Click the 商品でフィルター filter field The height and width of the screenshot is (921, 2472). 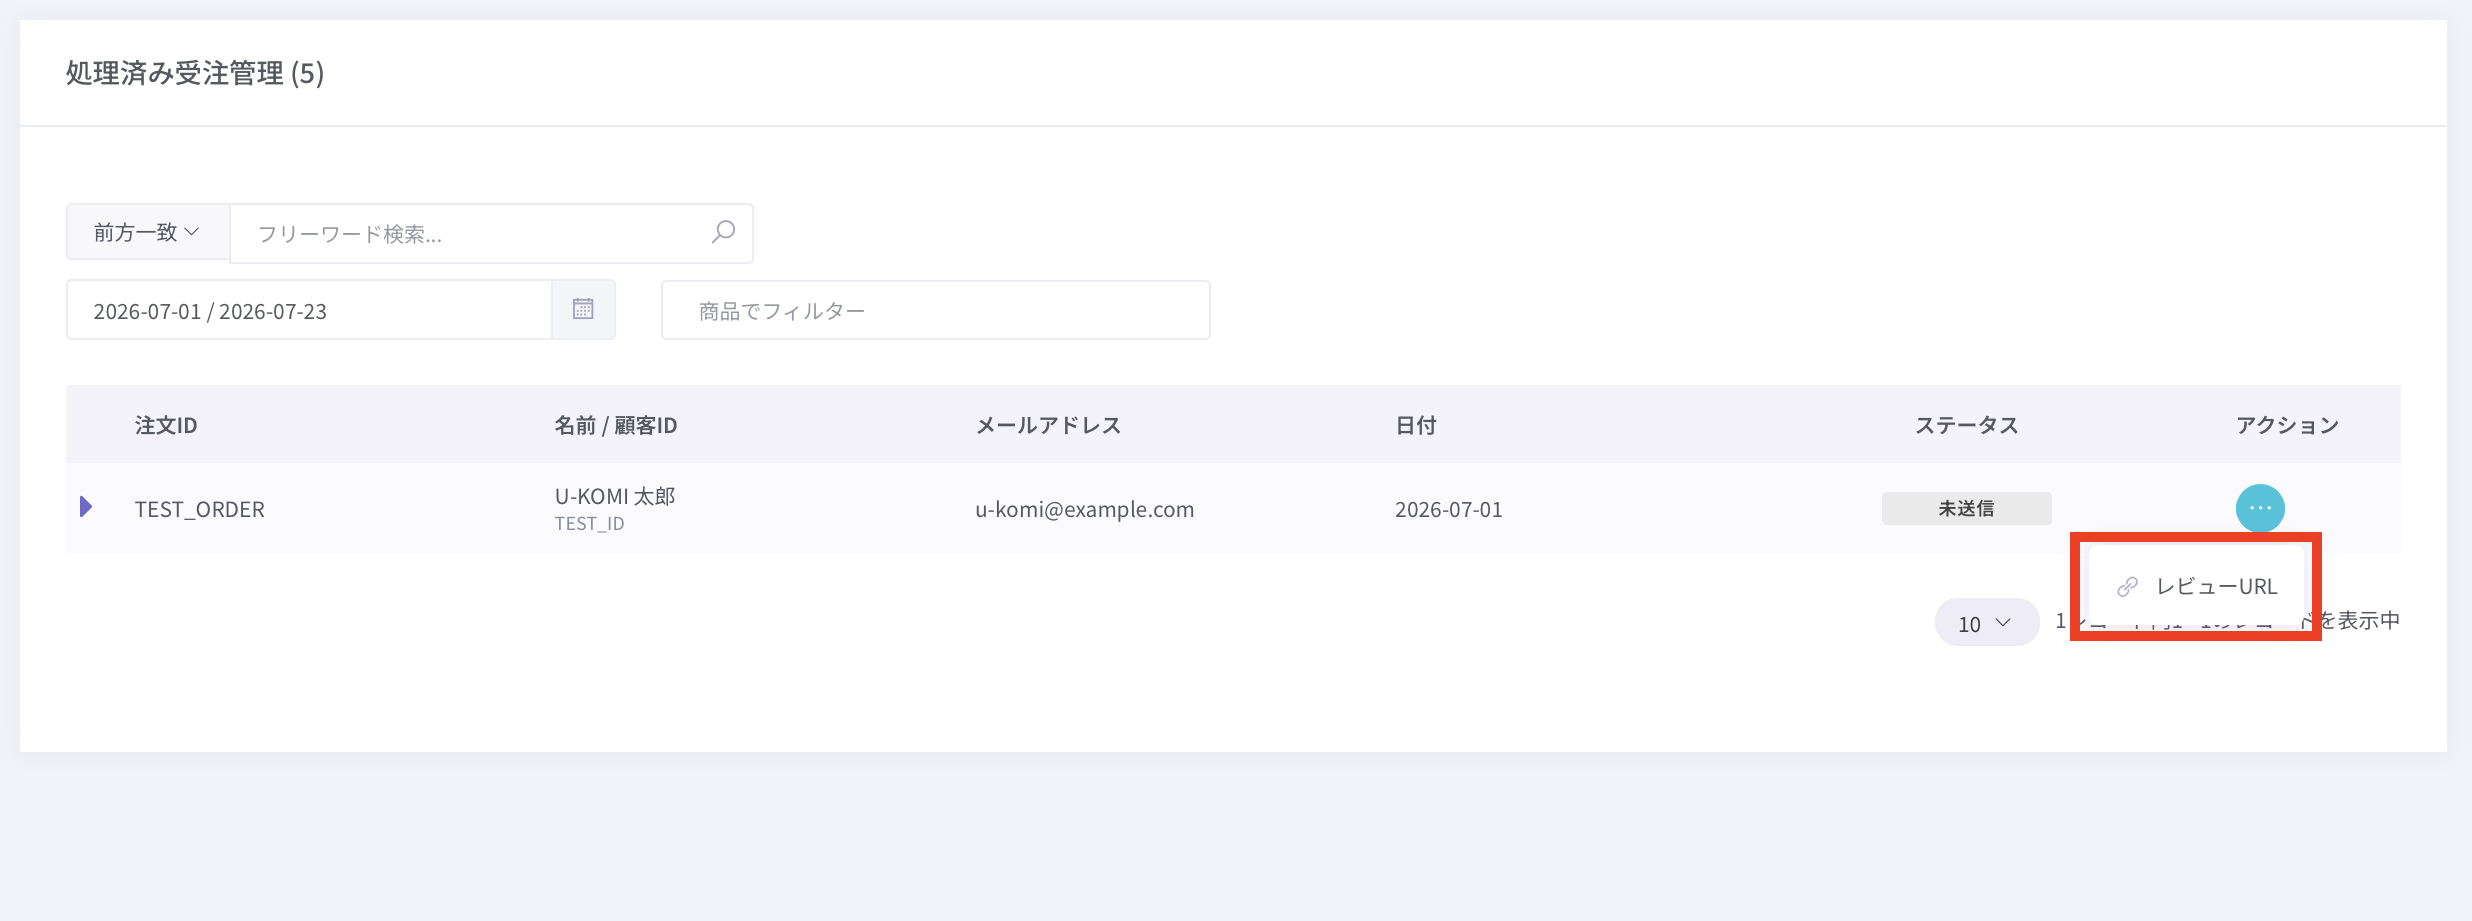[x=935, y=310]
